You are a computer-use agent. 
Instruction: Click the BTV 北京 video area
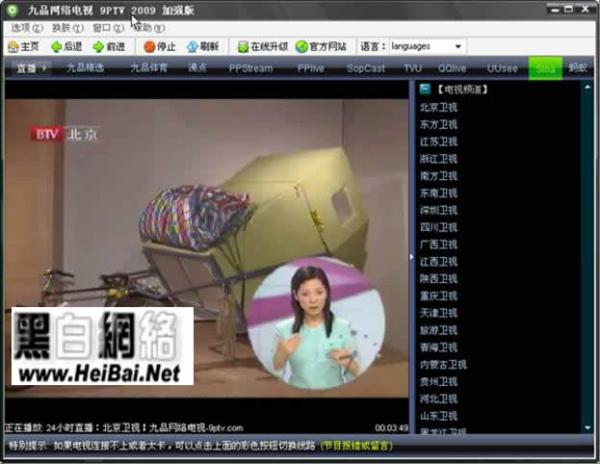[x=207, y=249]
